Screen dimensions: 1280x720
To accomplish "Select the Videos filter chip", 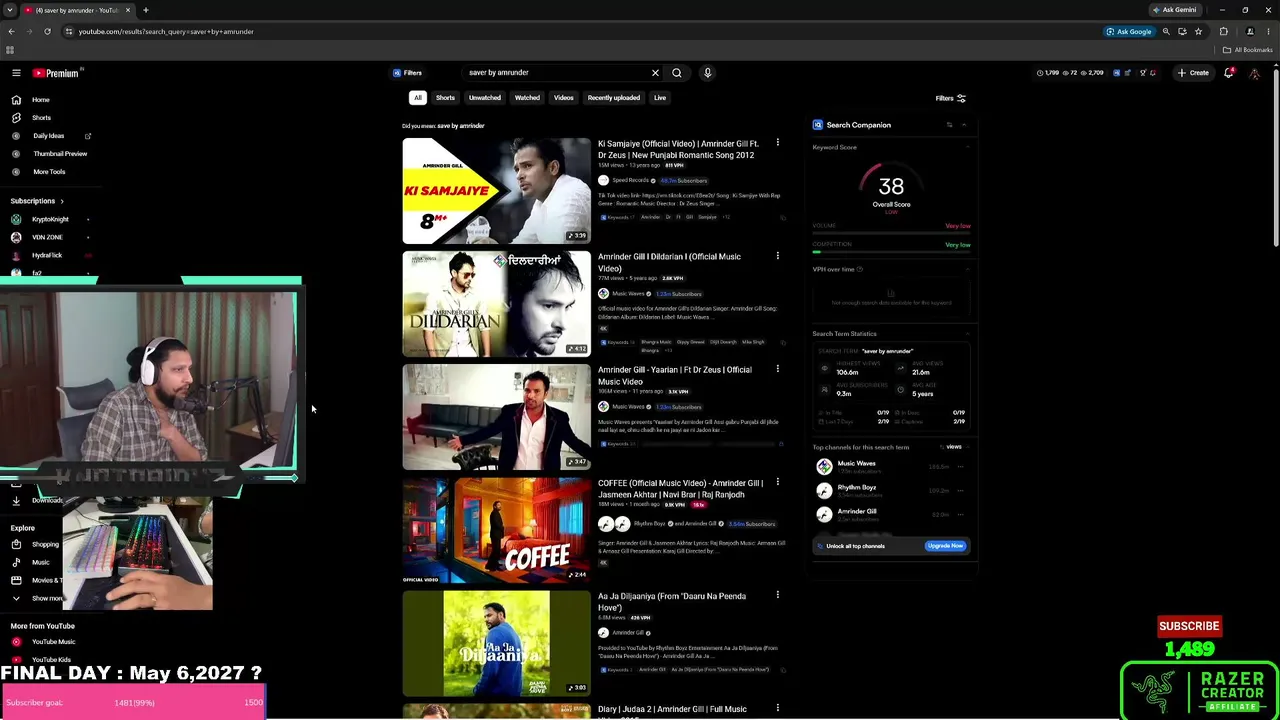I will click(564, 98).
